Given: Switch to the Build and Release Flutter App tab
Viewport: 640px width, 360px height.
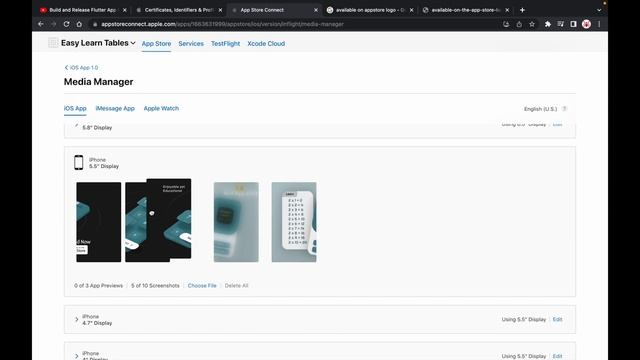Looking at the screenshot, I should point(83,10).
